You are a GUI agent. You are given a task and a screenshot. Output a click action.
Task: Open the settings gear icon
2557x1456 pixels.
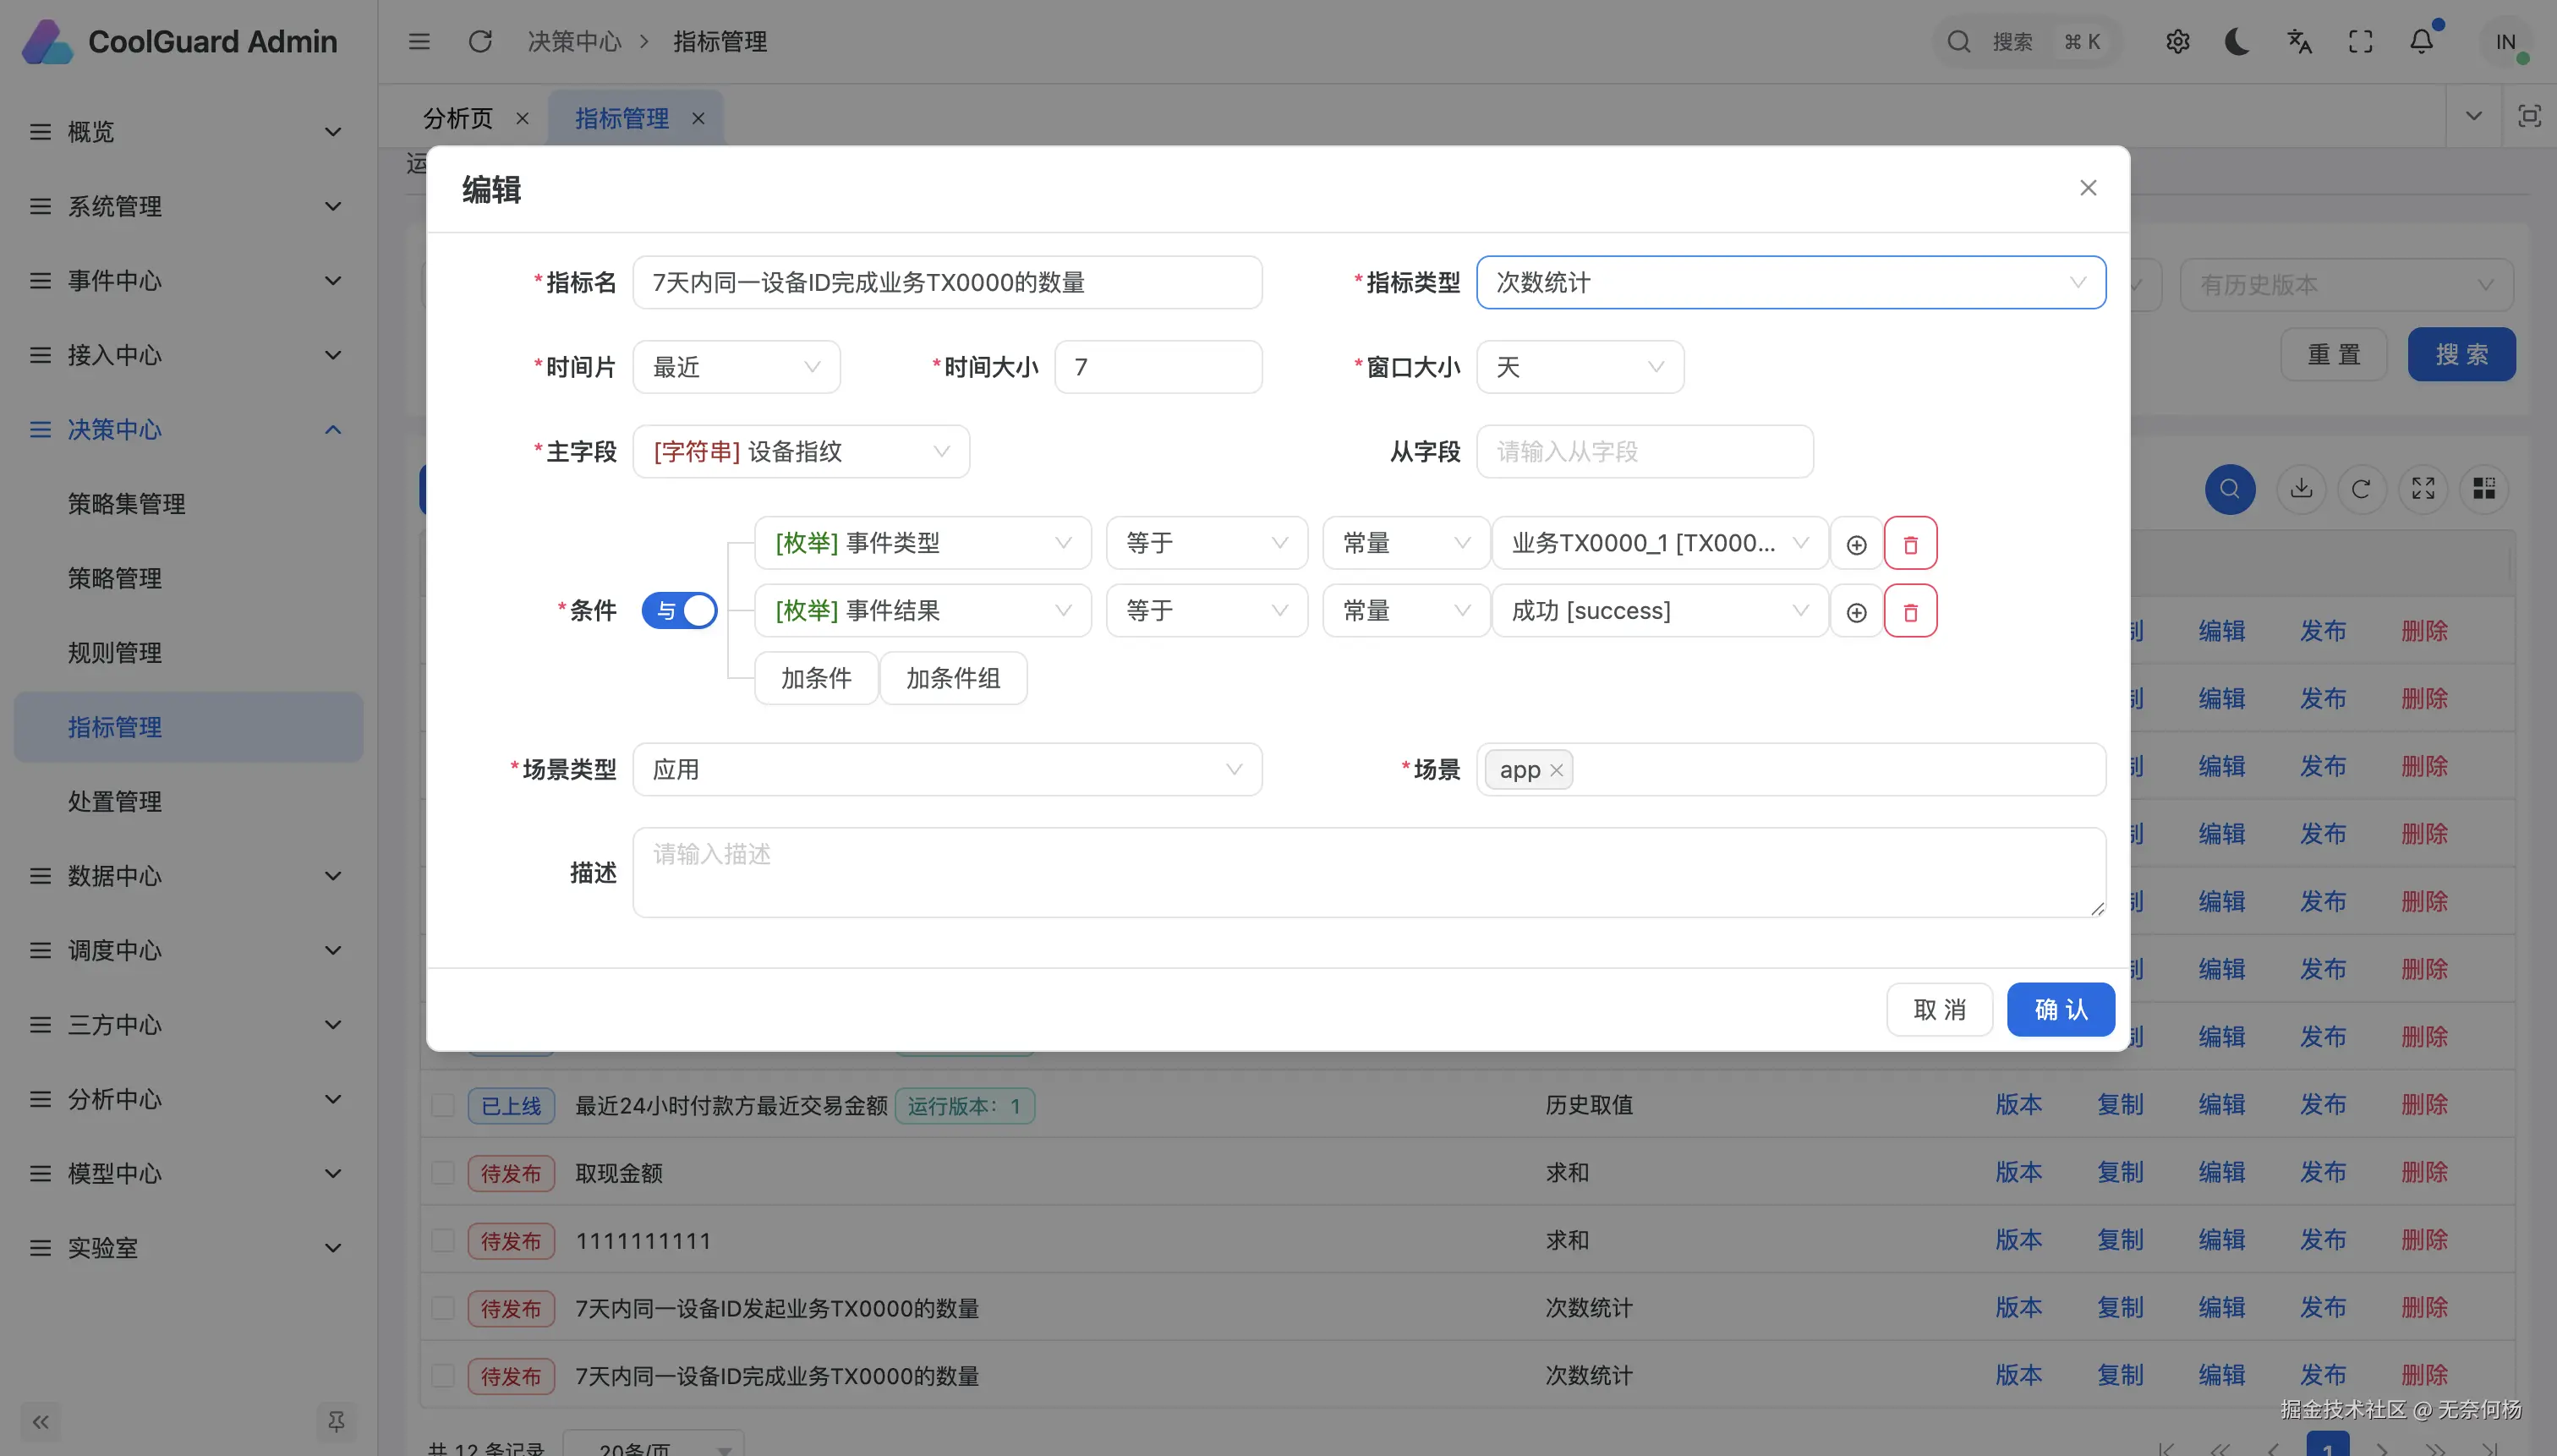pos(2177,42)
